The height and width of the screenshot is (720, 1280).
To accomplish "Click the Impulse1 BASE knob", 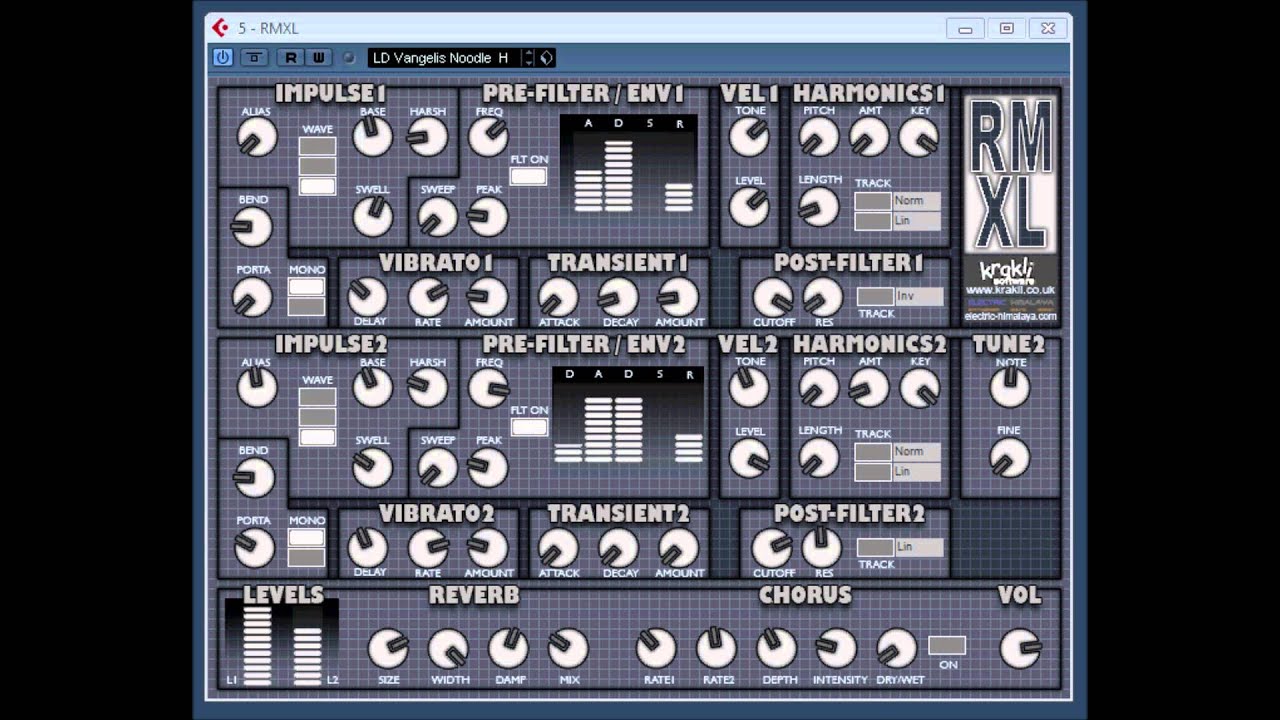I will (x=373, y=136).
